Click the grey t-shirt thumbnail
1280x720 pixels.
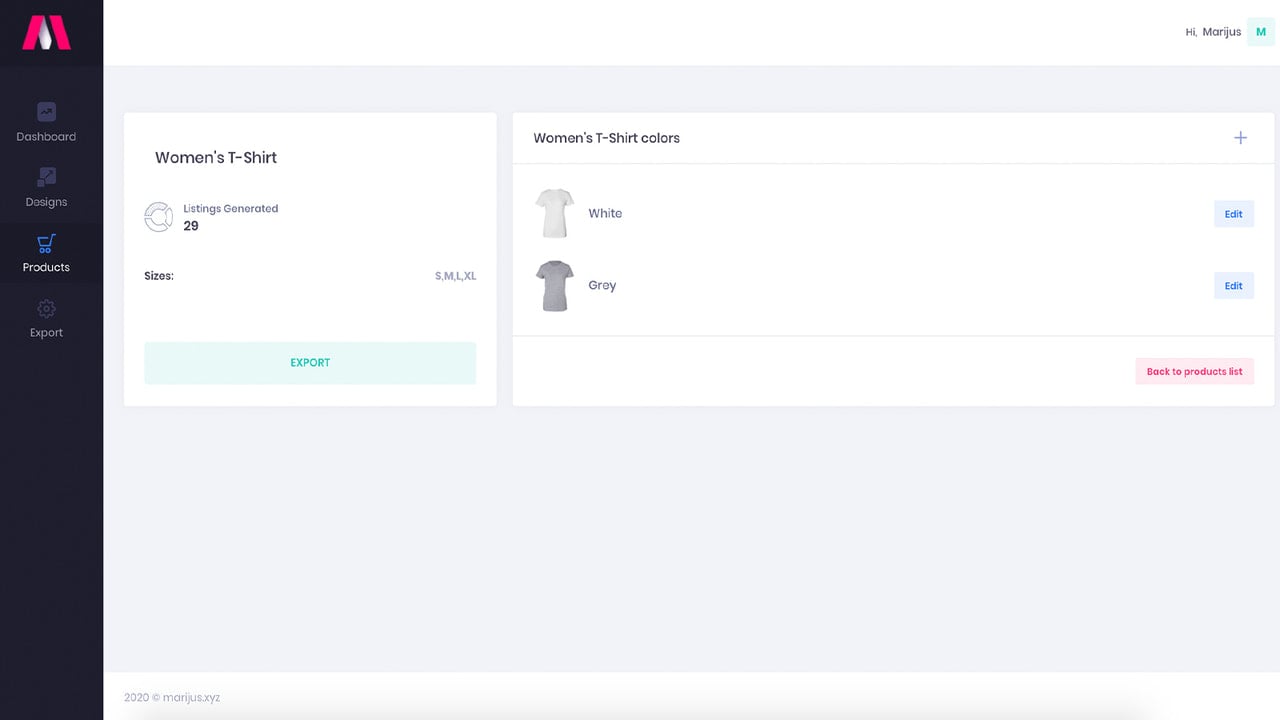point(554,286)
